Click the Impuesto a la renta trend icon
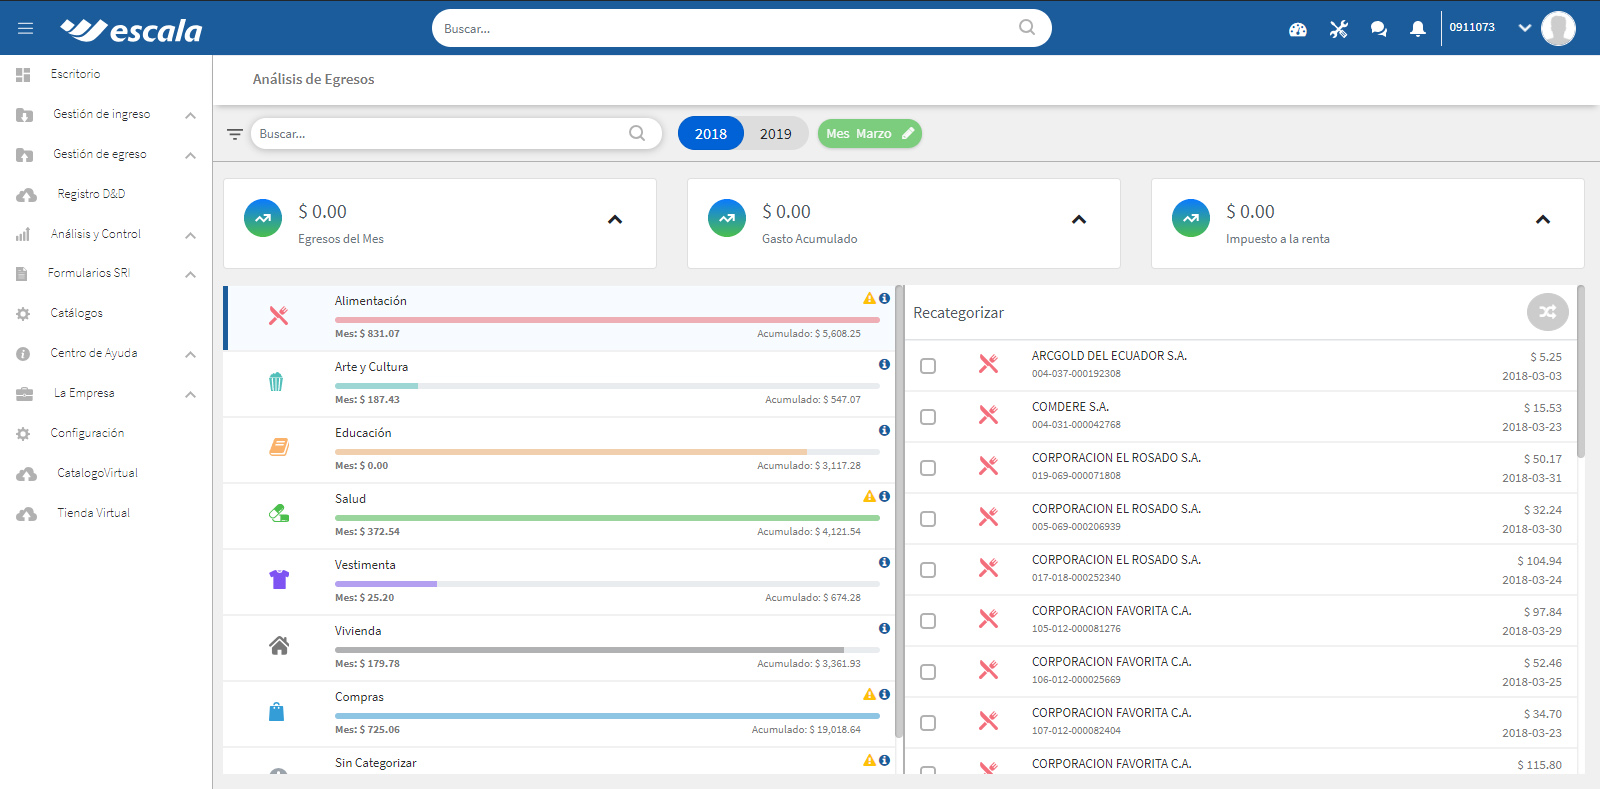This screenshot has height=789, width=1600. click(x=1191, y=218)
